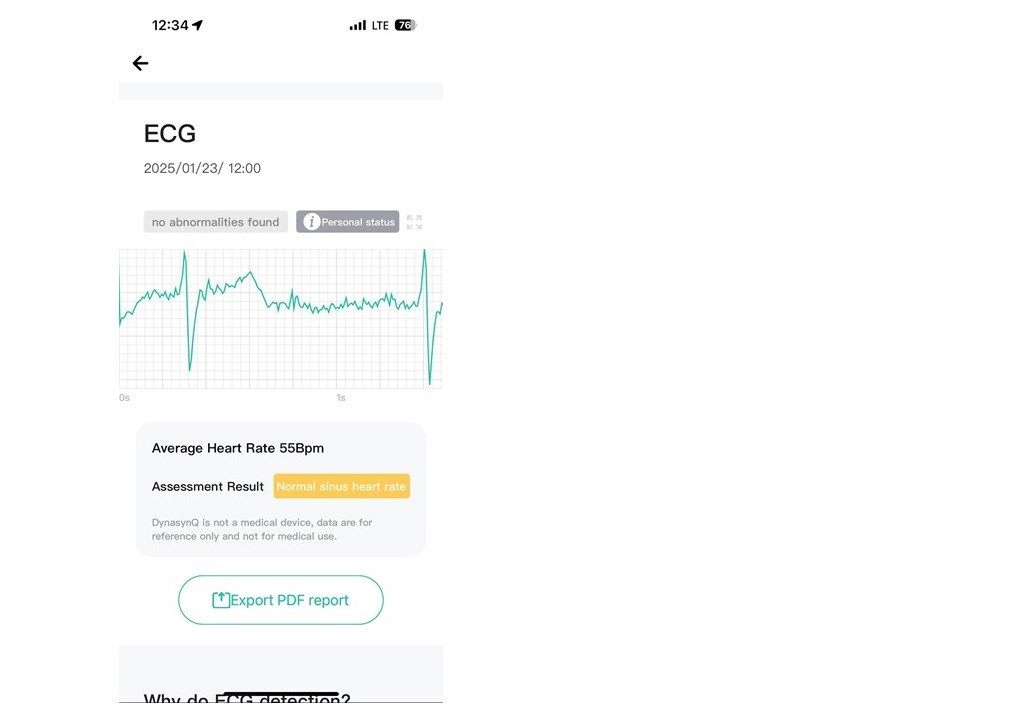The width and height of the screenshot is (1029, 713).
Task: Tap the battery indicator showing 76
Action: pos(406,26)
